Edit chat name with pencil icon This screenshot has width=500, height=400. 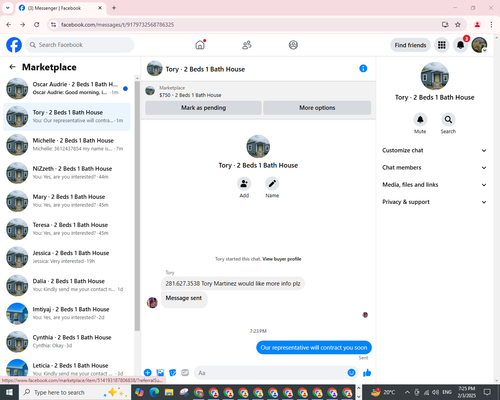pyautogui.click(x=272, y=184)
